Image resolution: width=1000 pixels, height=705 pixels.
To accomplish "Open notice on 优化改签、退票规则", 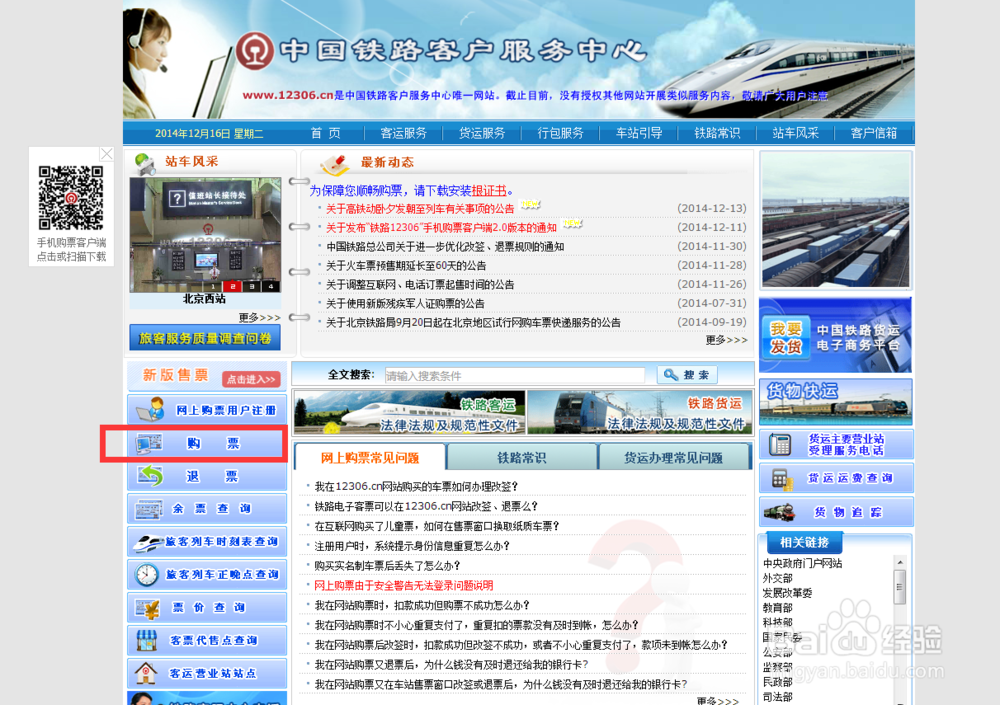I will point(445,246).
